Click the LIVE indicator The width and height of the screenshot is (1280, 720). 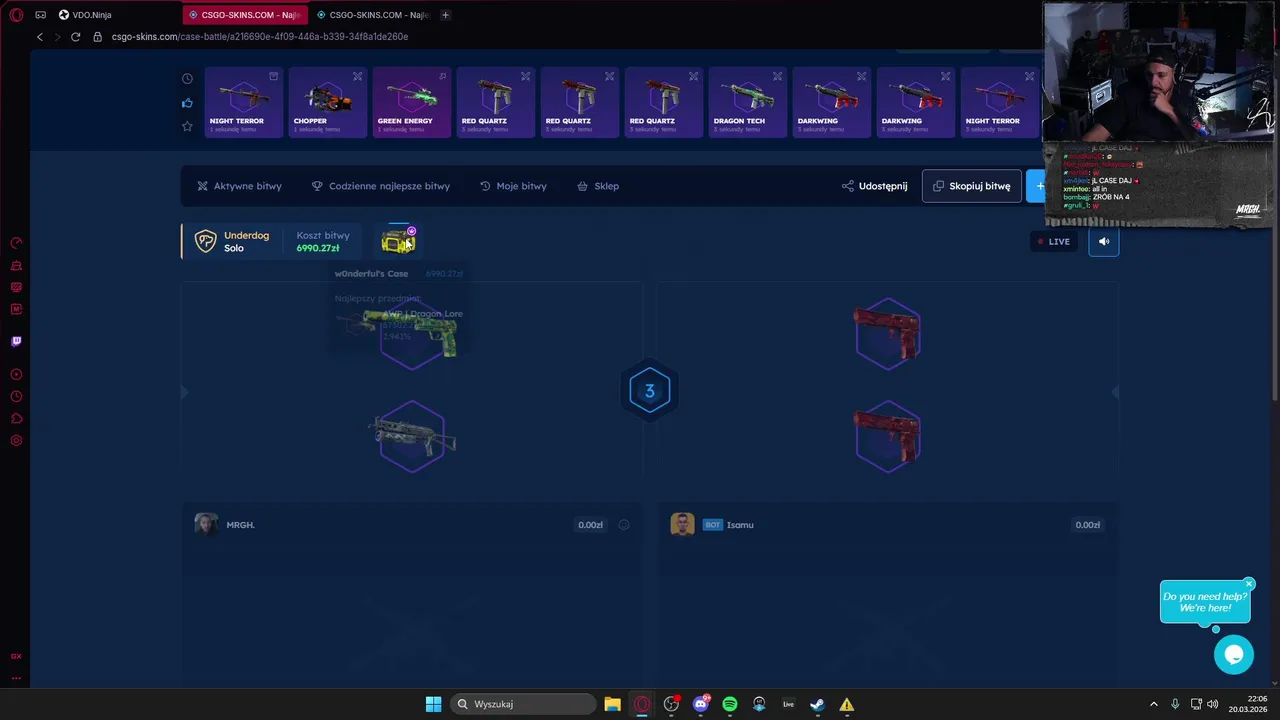1054,241
